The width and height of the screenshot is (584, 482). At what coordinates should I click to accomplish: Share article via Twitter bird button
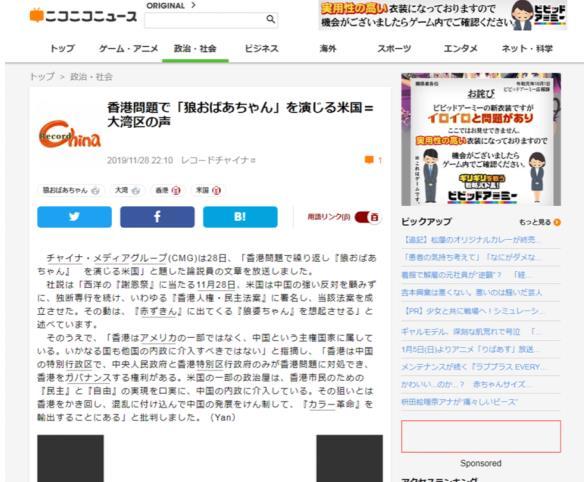(x=74, y=216)
